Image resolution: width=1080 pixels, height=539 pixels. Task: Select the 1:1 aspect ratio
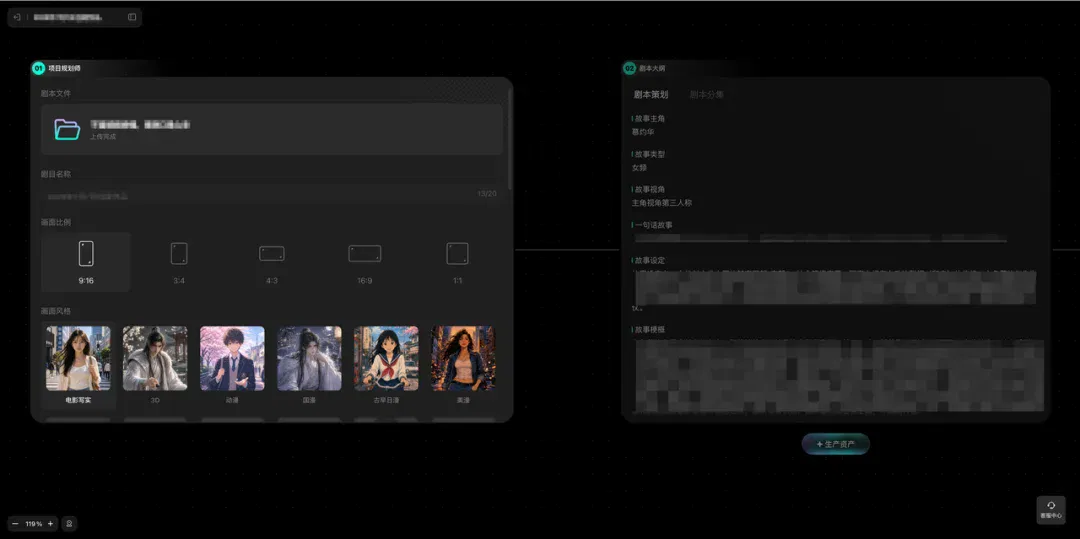tap(457, 262)
